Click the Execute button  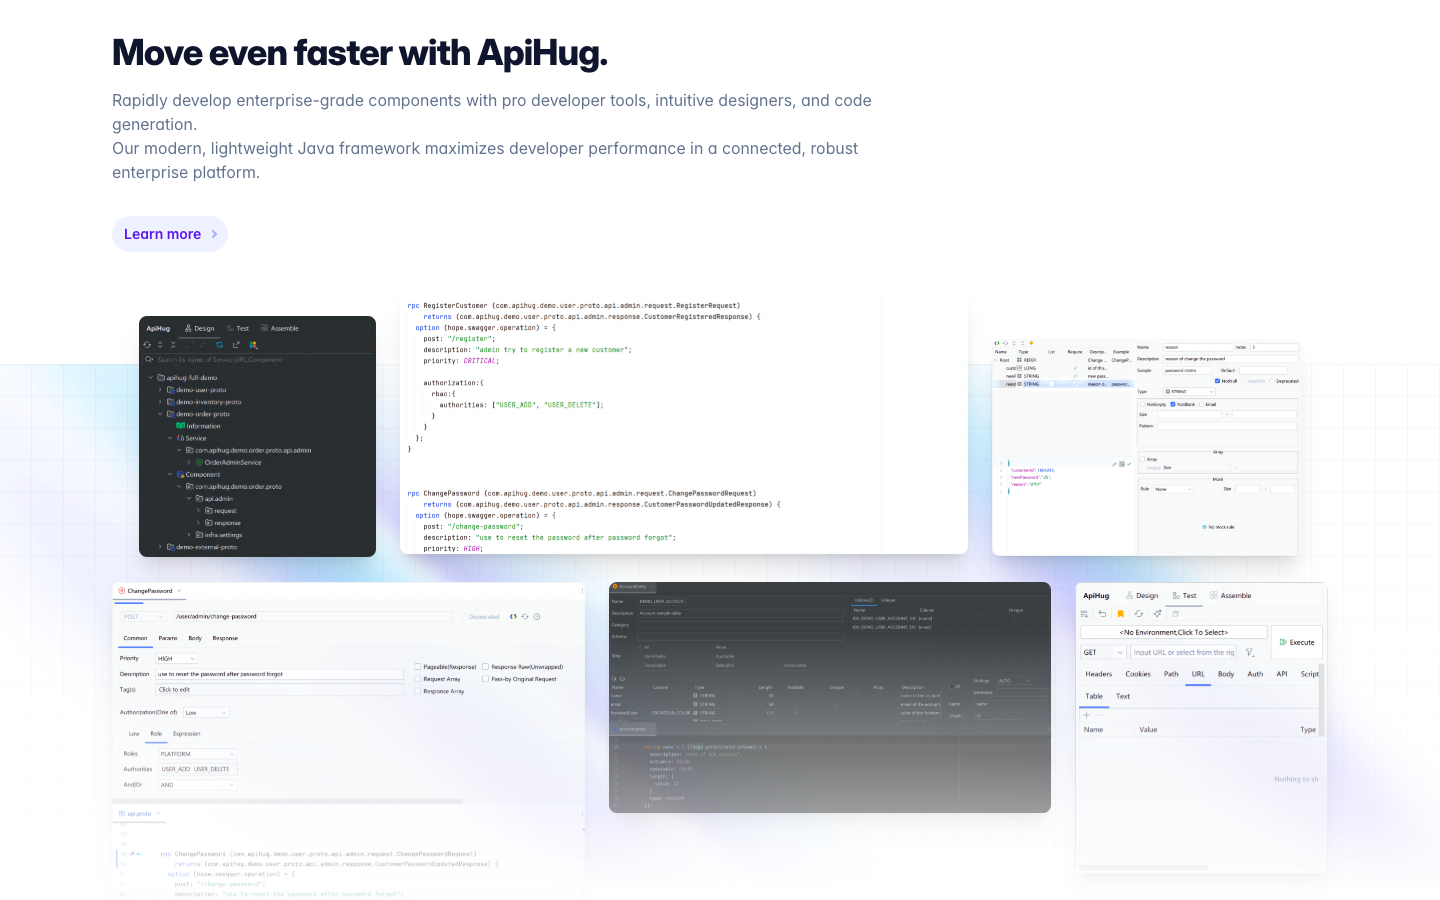(x=1297, y=642)
